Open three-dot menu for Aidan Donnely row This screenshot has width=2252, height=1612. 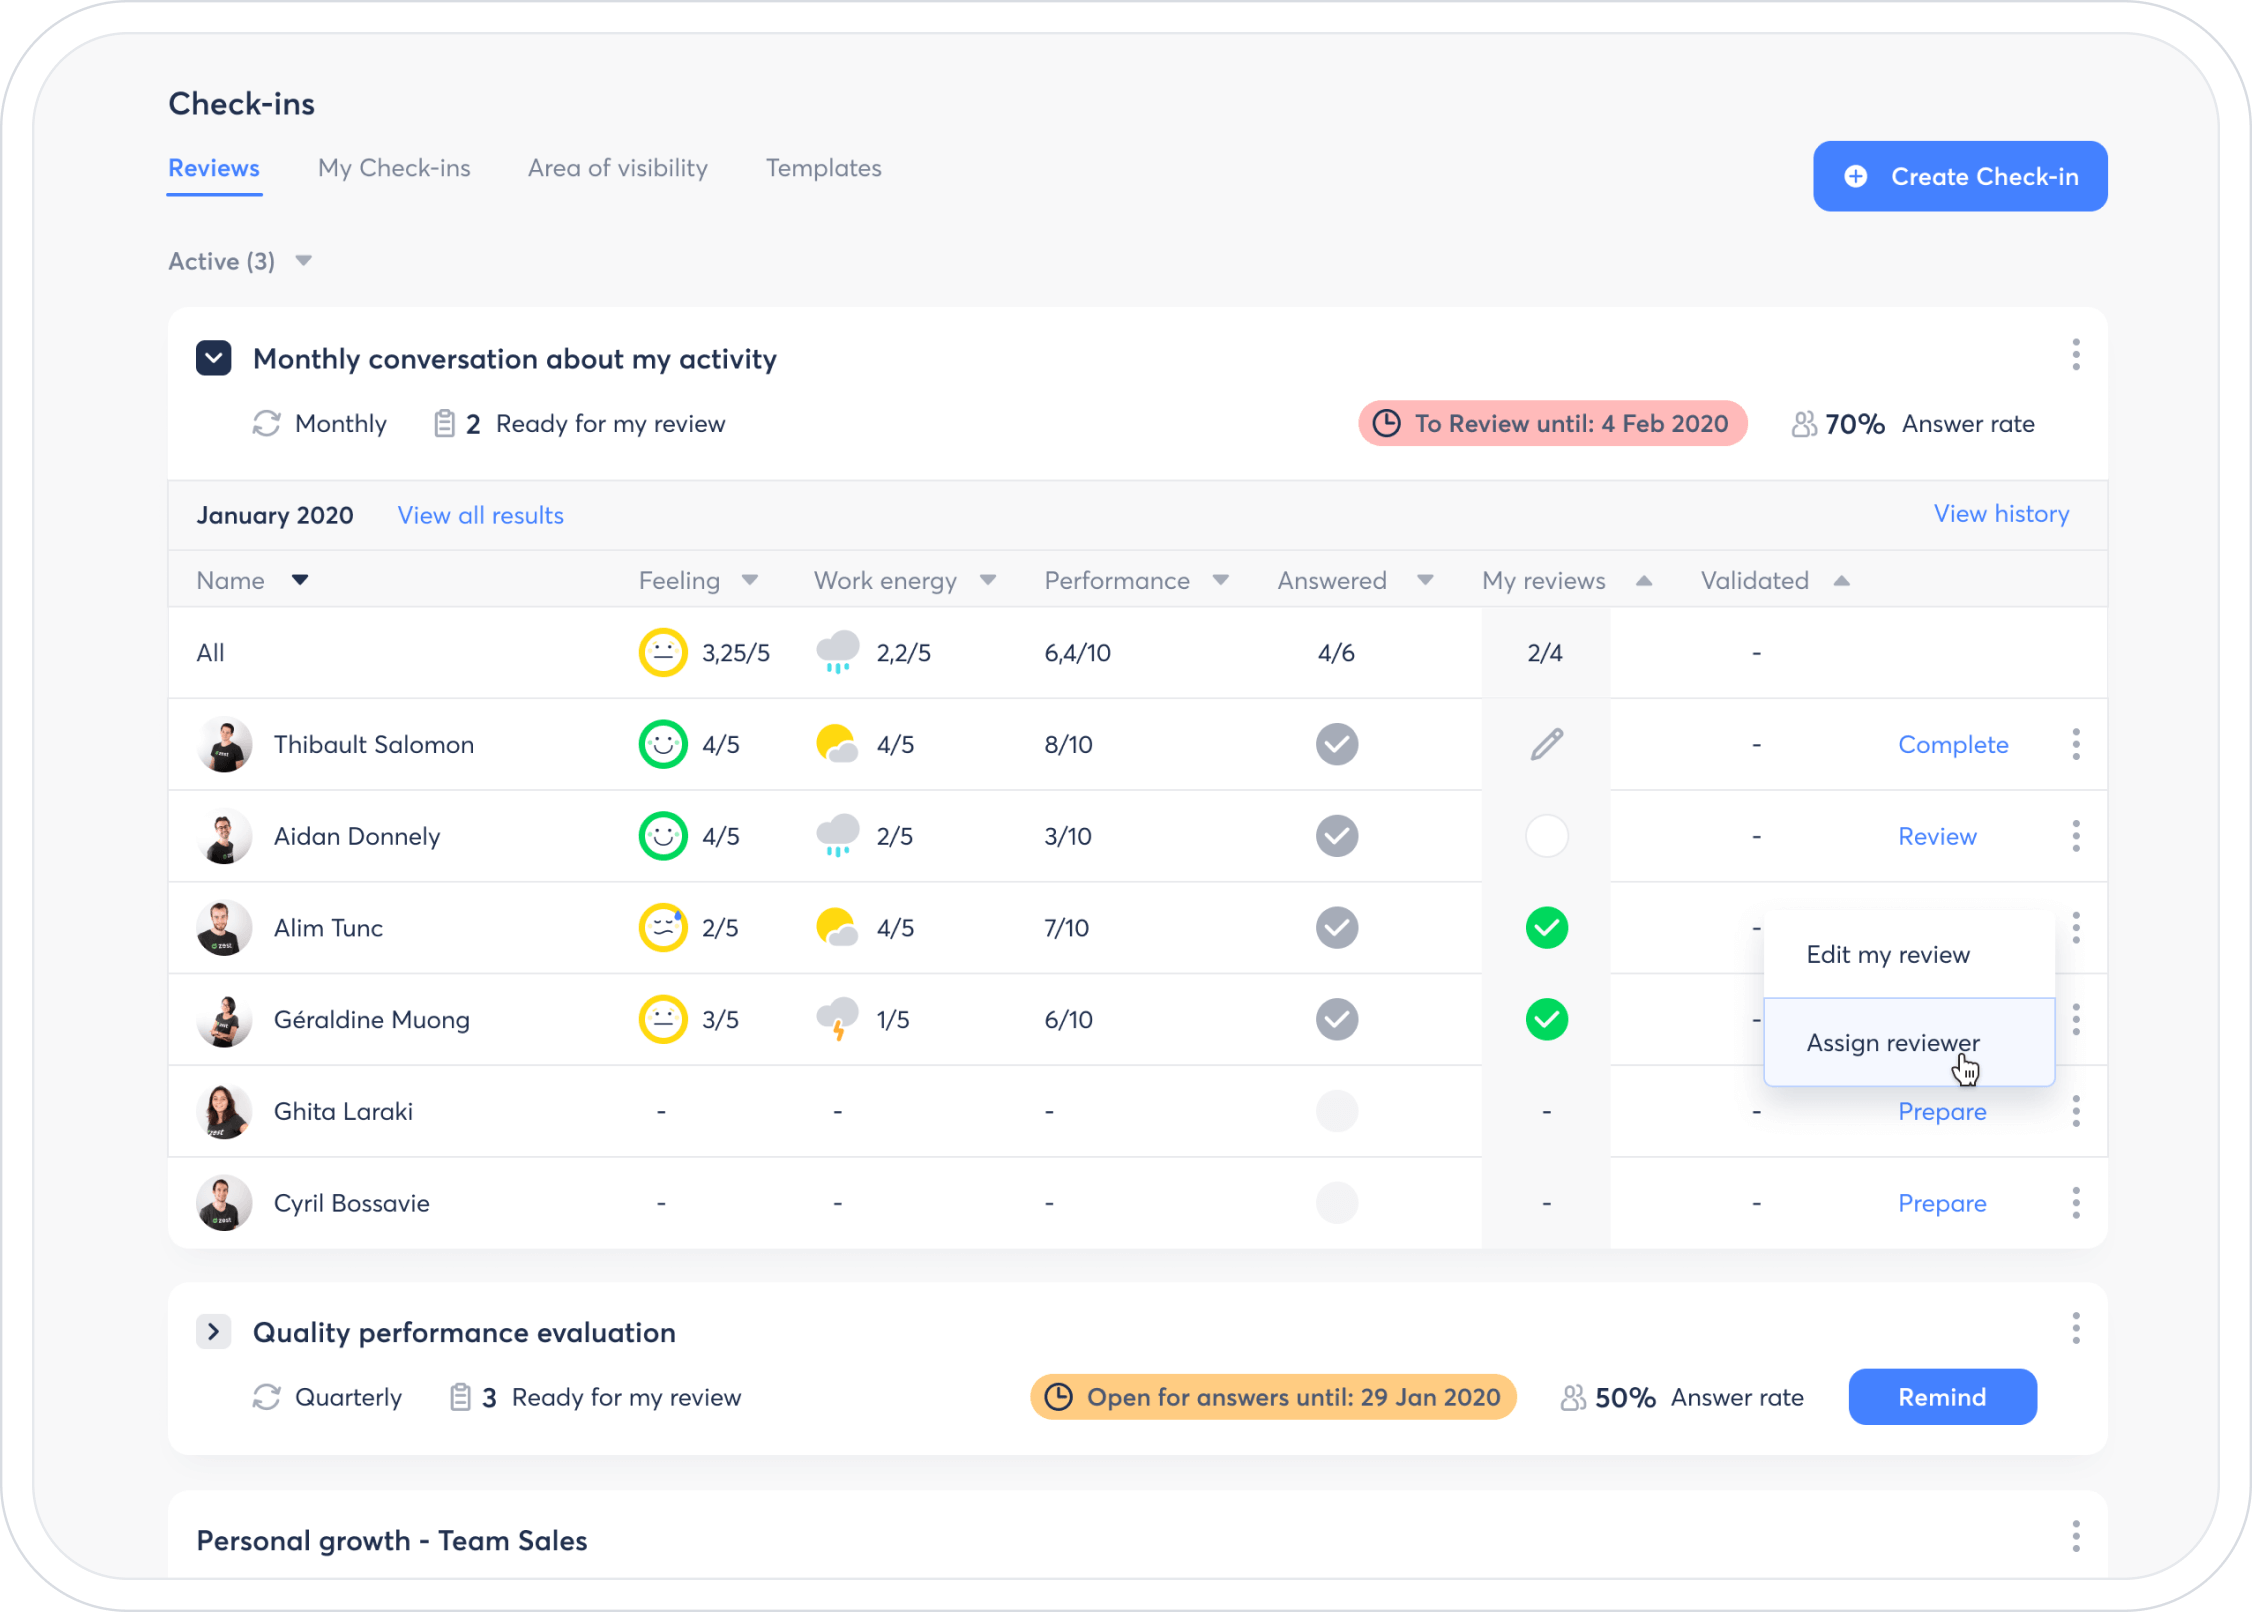2076,836
